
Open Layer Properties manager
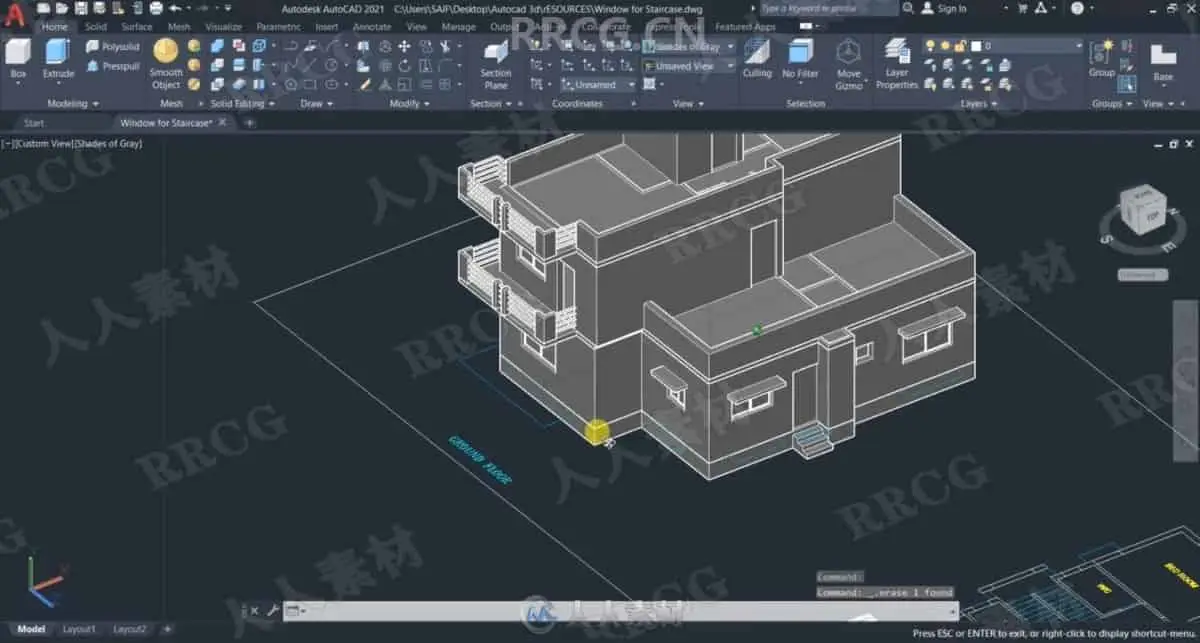[x=897, y=64]
